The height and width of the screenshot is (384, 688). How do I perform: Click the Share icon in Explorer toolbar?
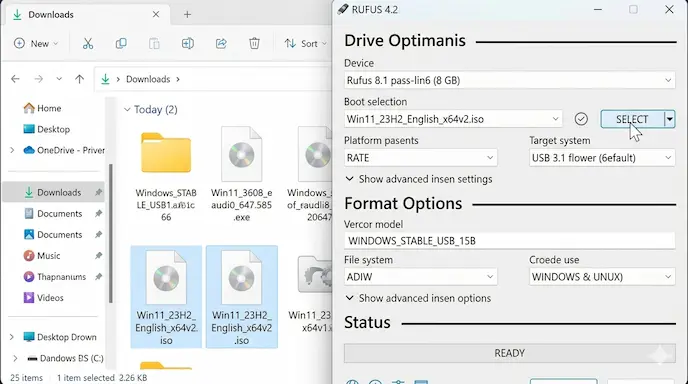tap(221, 43)
